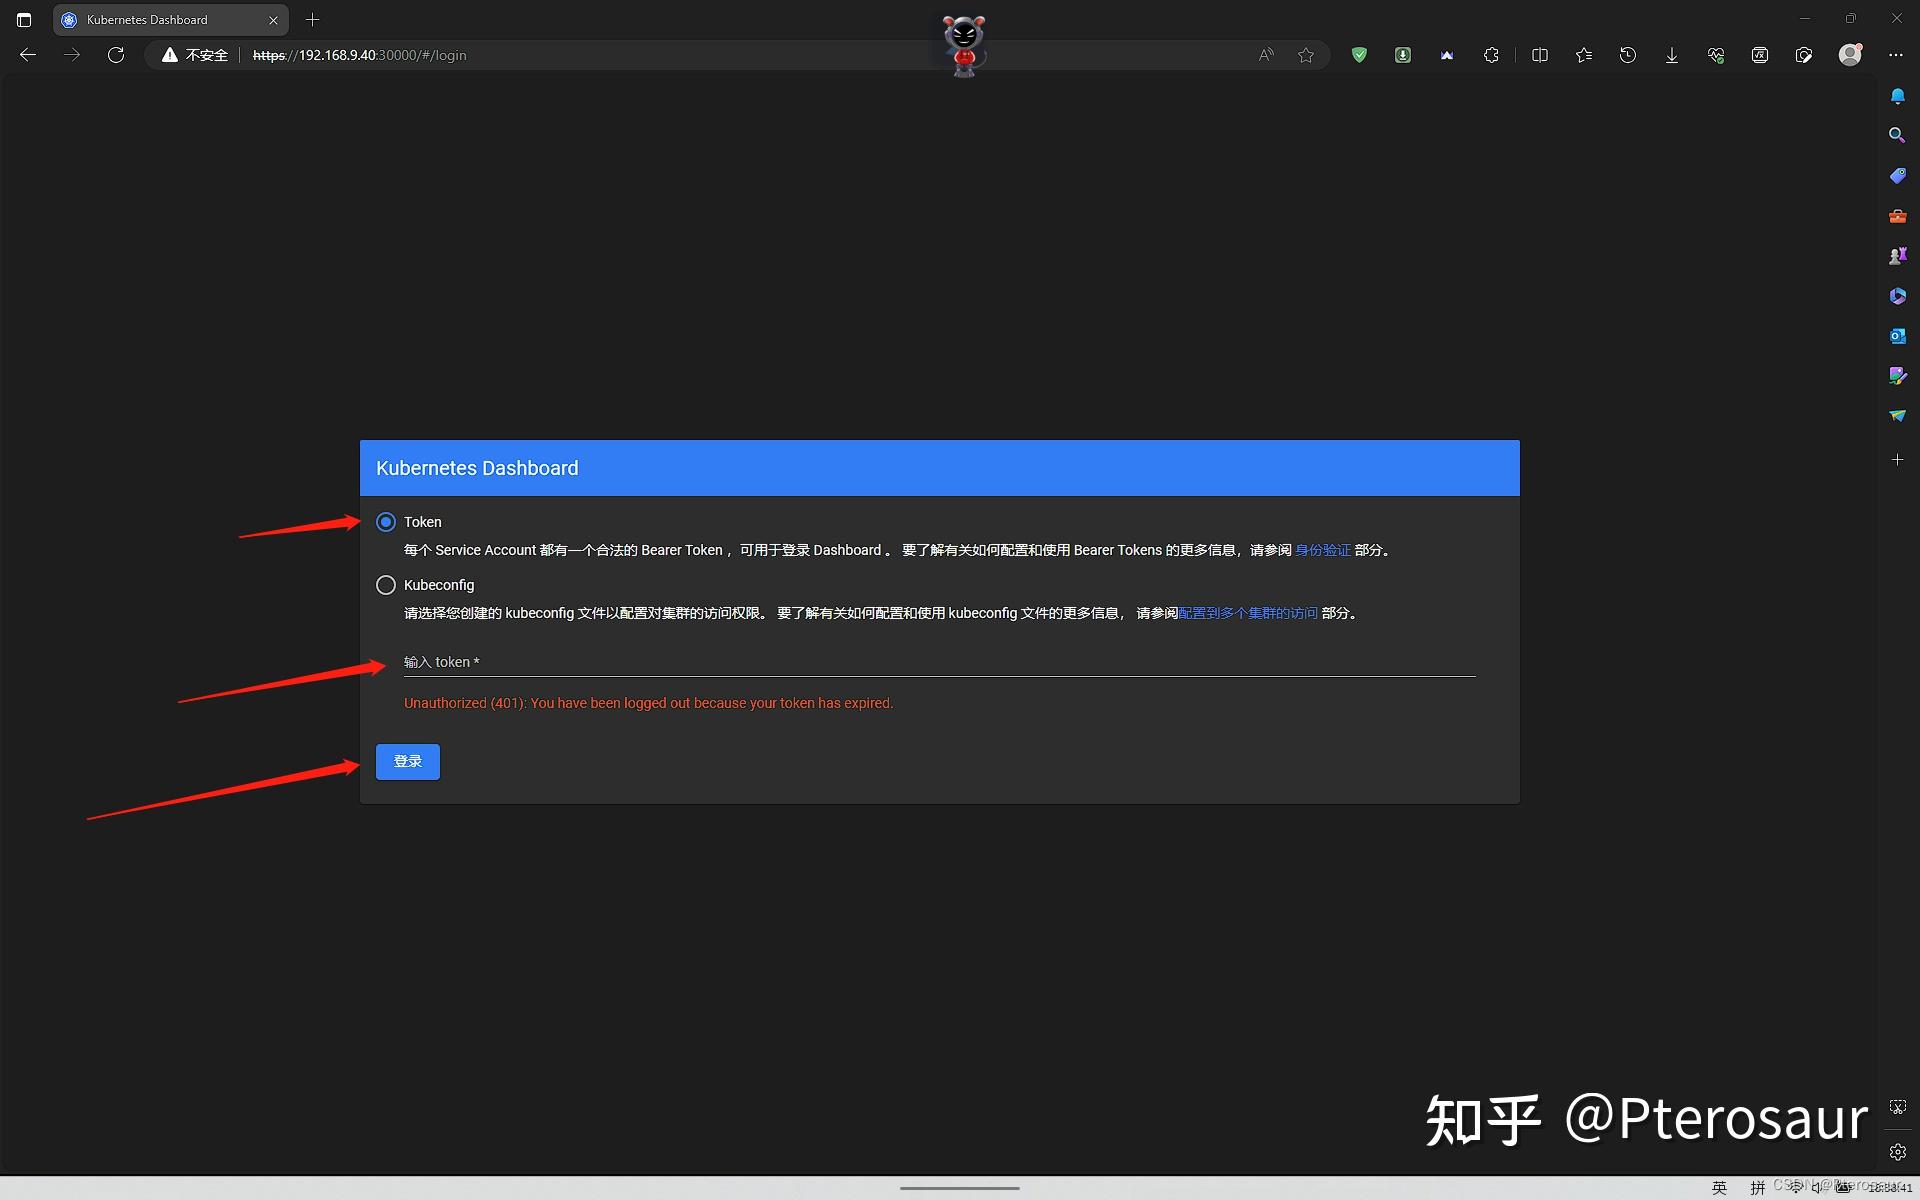
Task: Open the sidebar tools briefcase
Action: click(x=1897, y=216)
